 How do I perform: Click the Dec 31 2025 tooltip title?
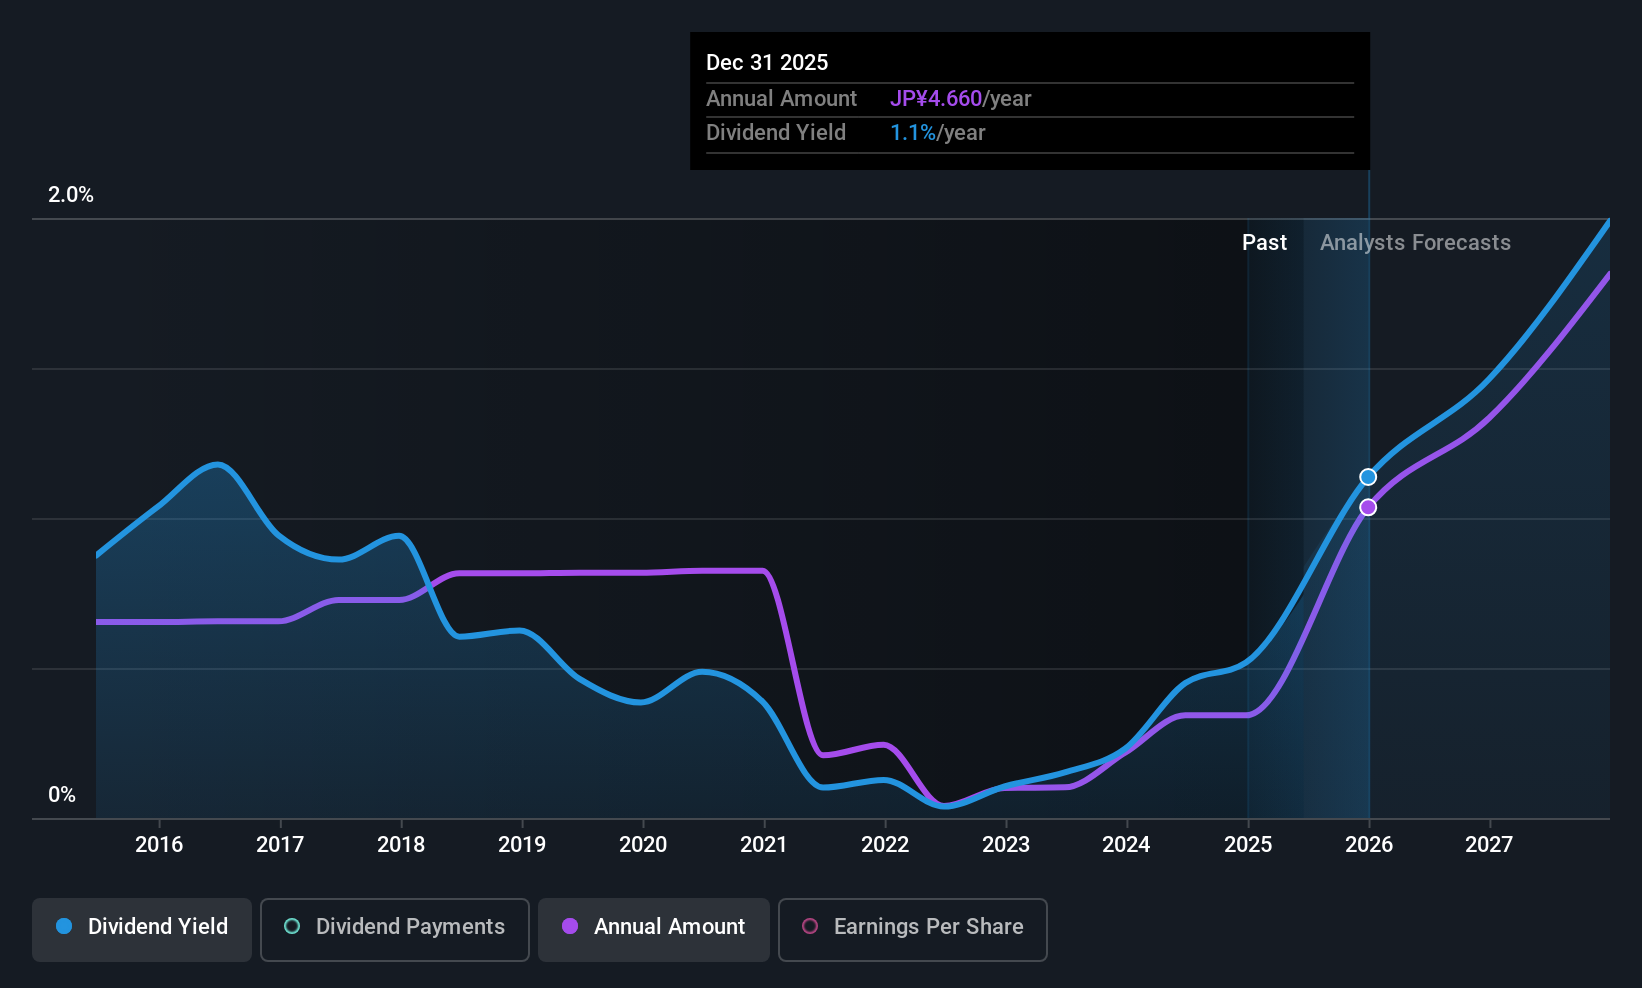[x=767, y=63]
